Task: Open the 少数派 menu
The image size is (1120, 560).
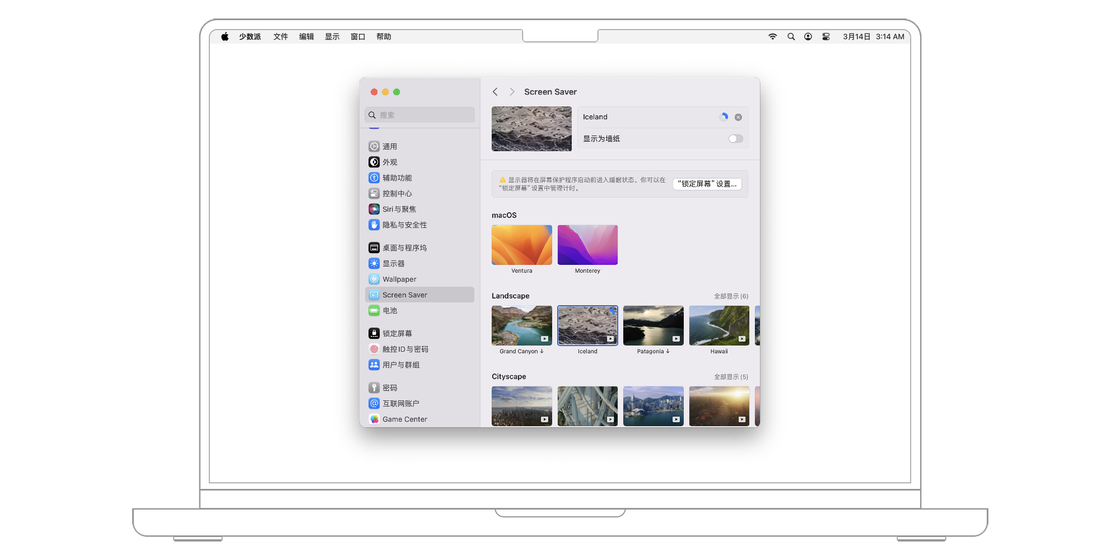Action: 250,36
